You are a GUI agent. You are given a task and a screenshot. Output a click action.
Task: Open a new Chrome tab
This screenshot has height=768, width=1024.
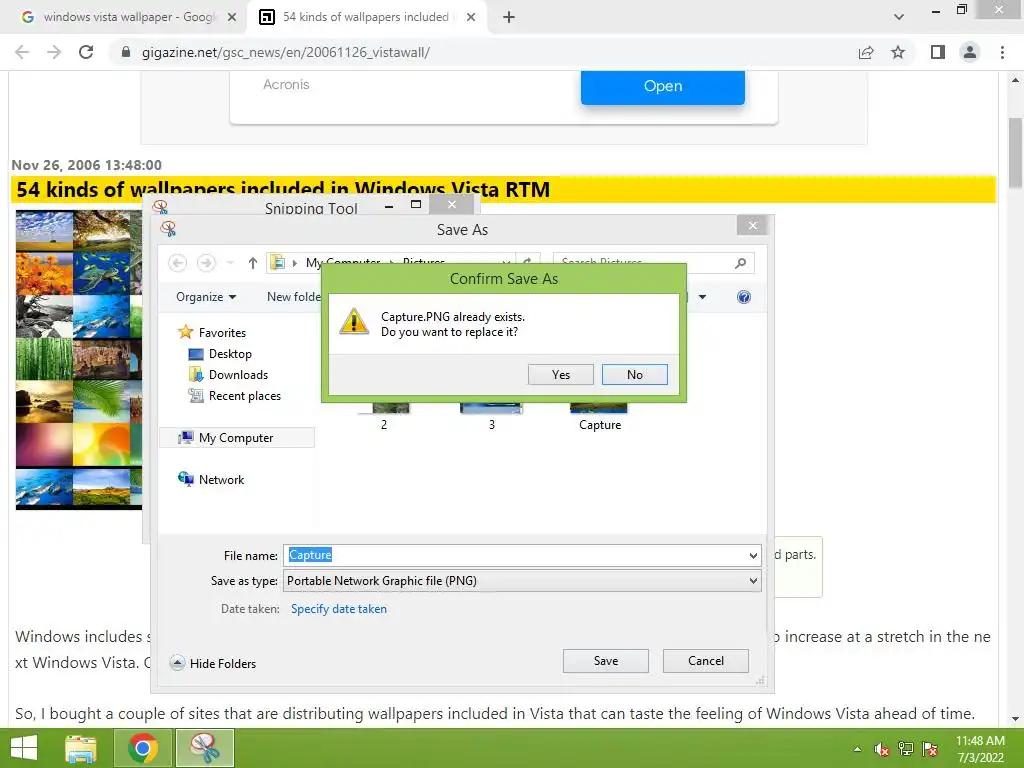tap(509, 17)
